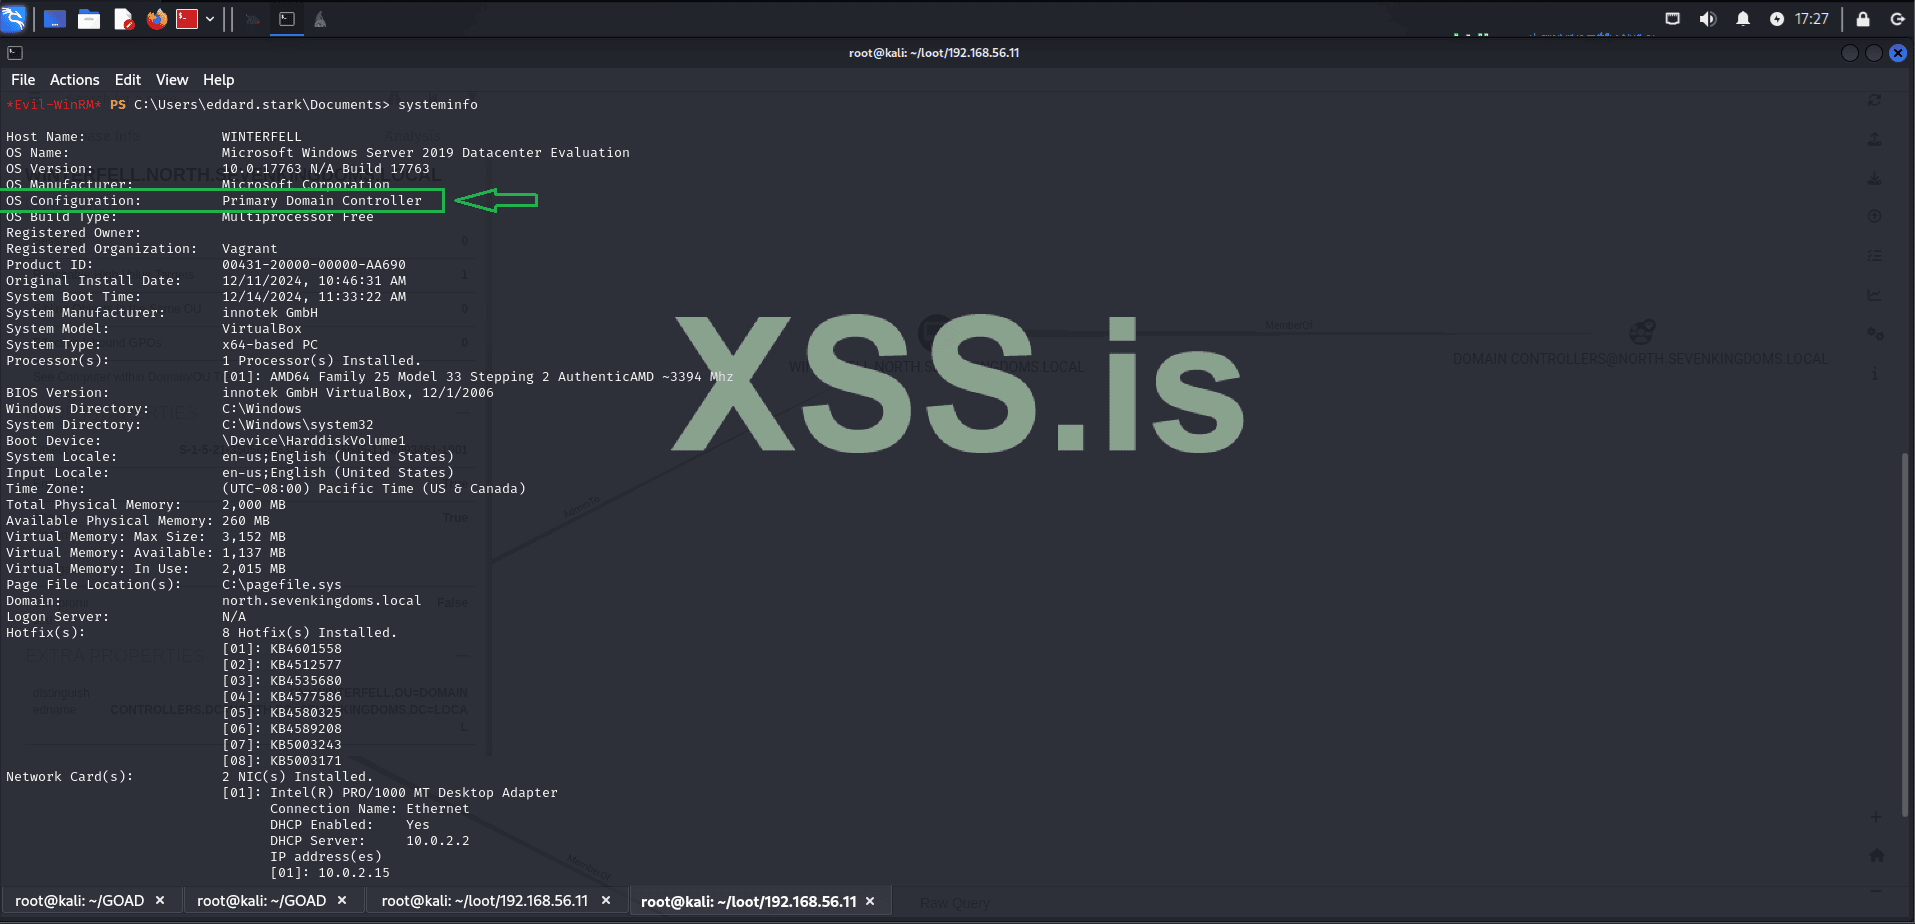Screen dimensions: 1915x924
Task: Click total physical memory '2,000 MB'
Action: (254, 505)
